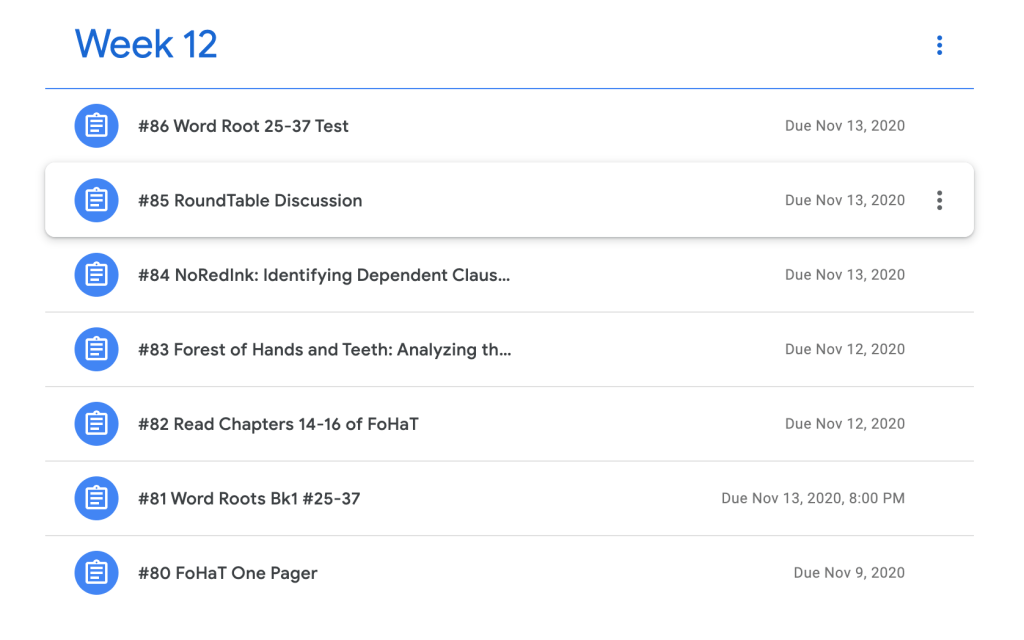Click due date Nov 13, 2020, 8:00 PM
Screen dimensions: 1024x640
pos(812,498)
